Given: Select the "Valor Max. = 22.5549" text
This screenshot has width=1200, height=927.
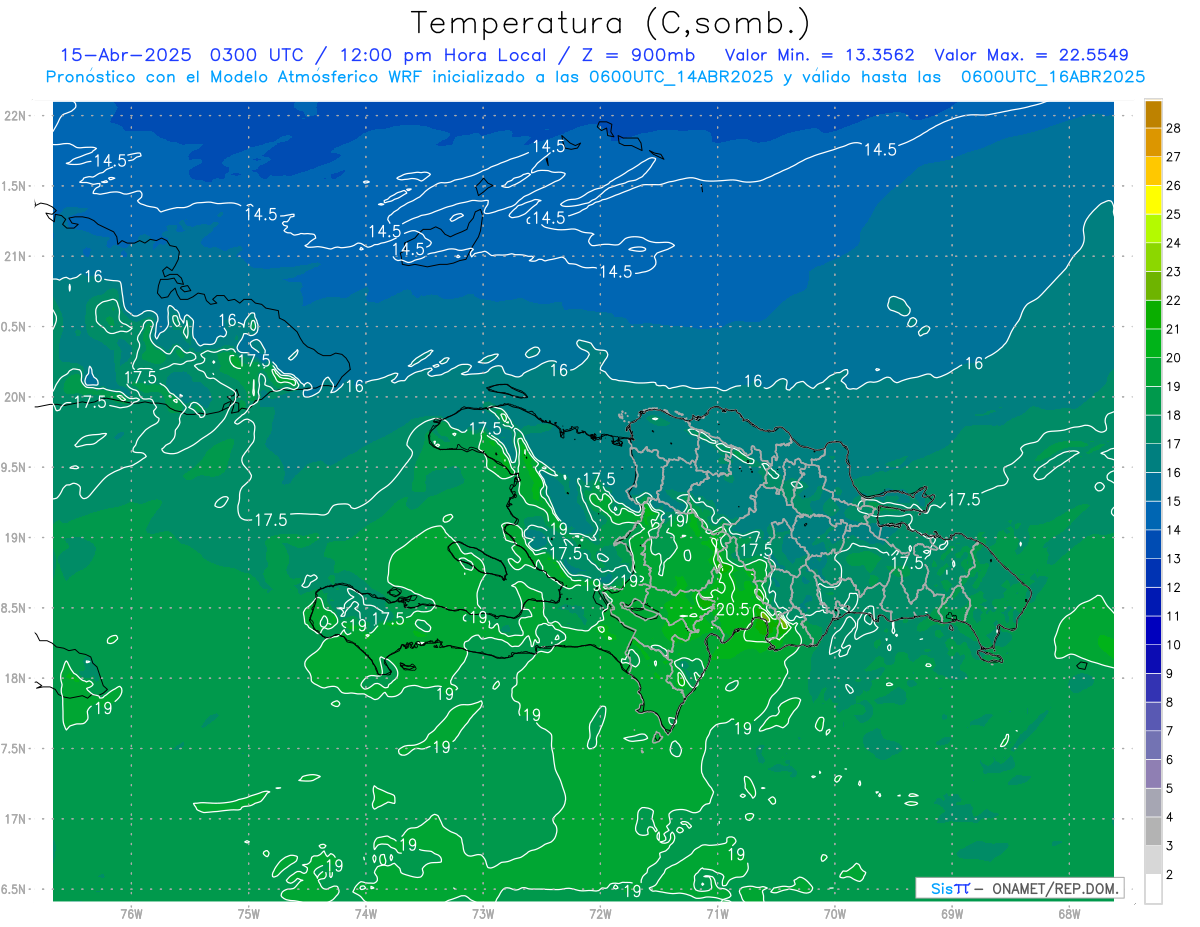Looking at the screenshot, I should coord(1031,55).
